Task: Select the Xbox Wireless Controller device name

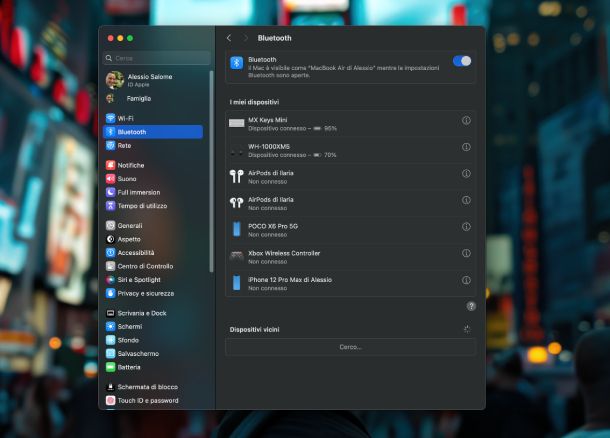Action: [x=284, y=253]
